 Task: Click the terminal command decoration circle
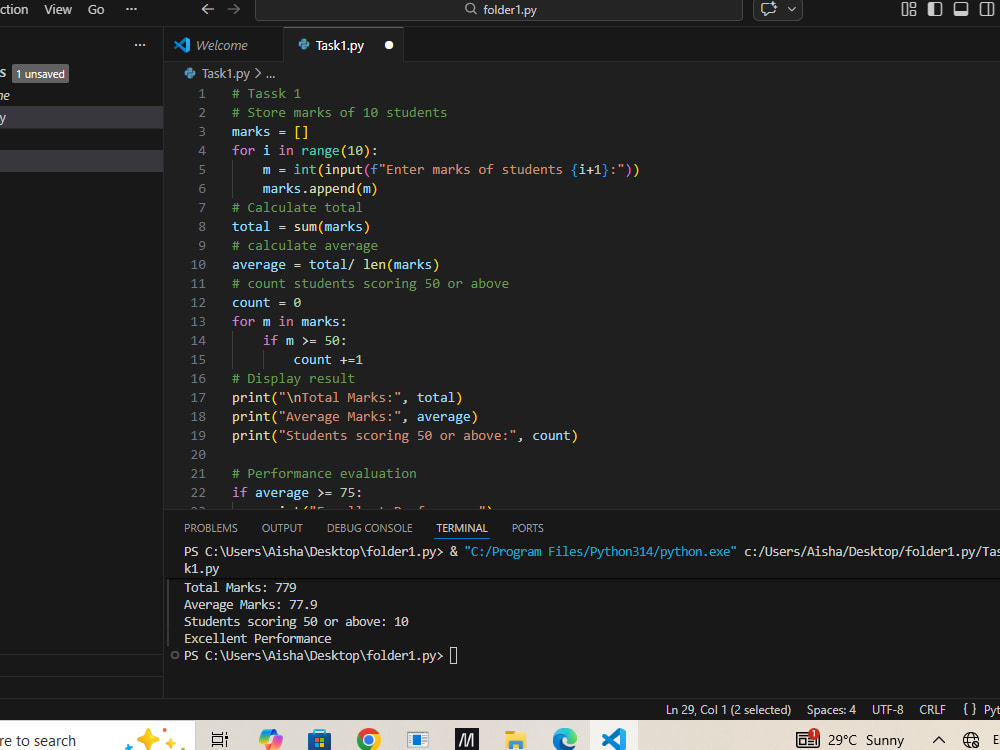175,655
